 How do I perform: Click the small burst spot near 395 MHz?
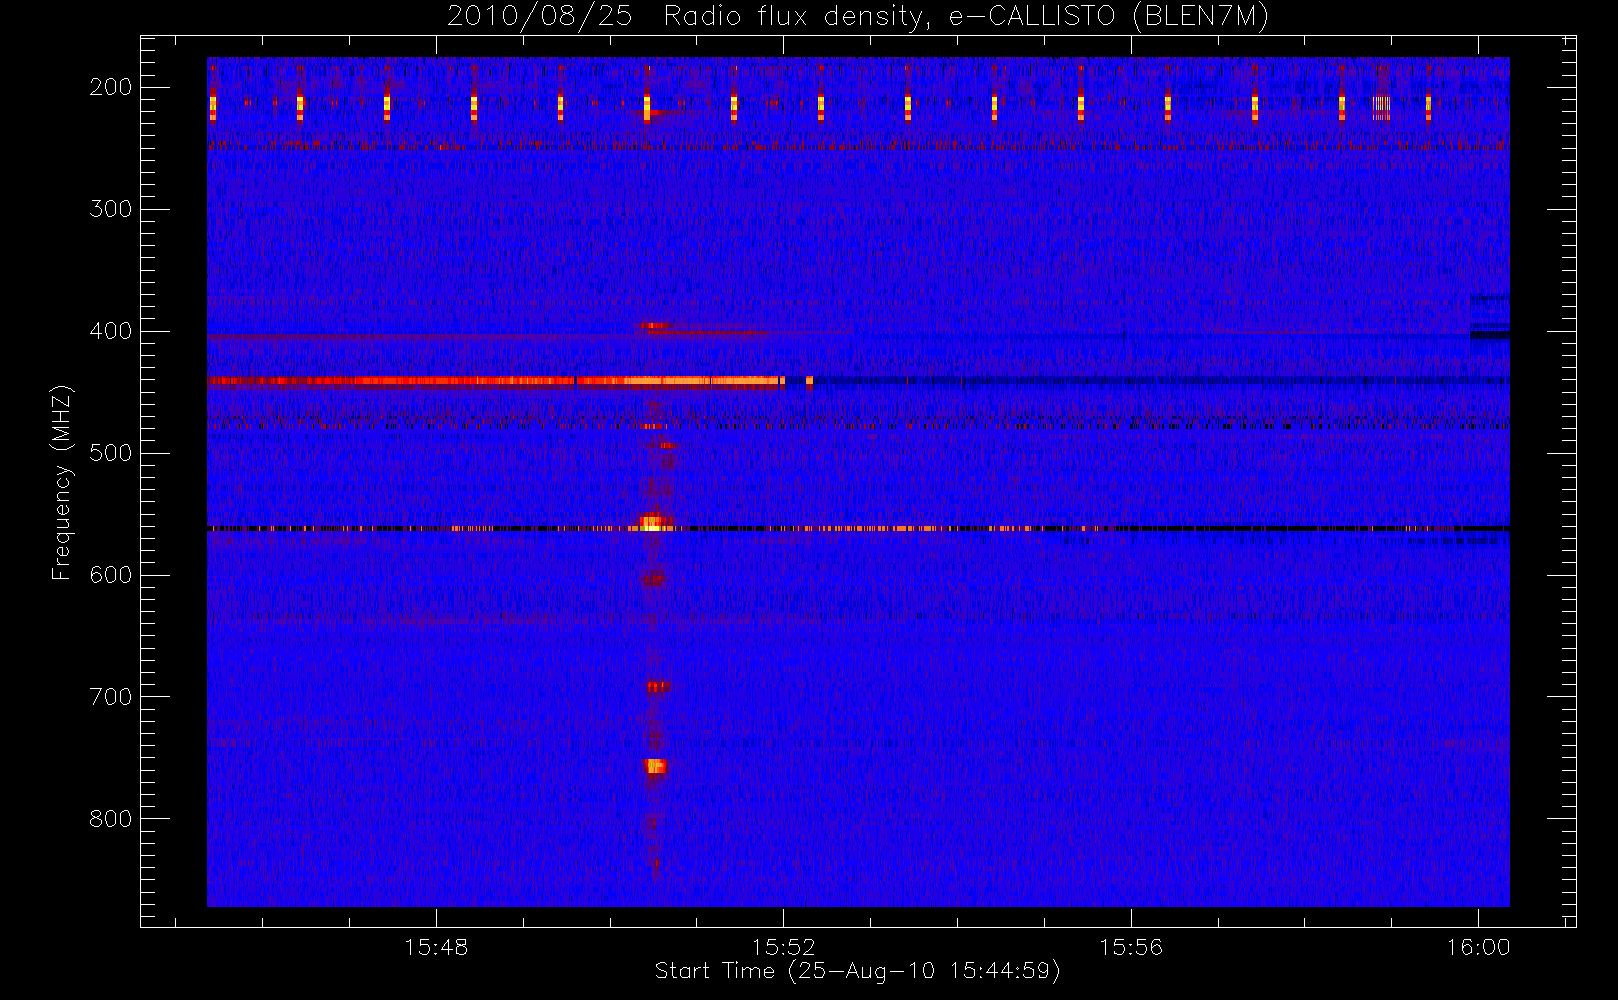[x=654, y=325]
